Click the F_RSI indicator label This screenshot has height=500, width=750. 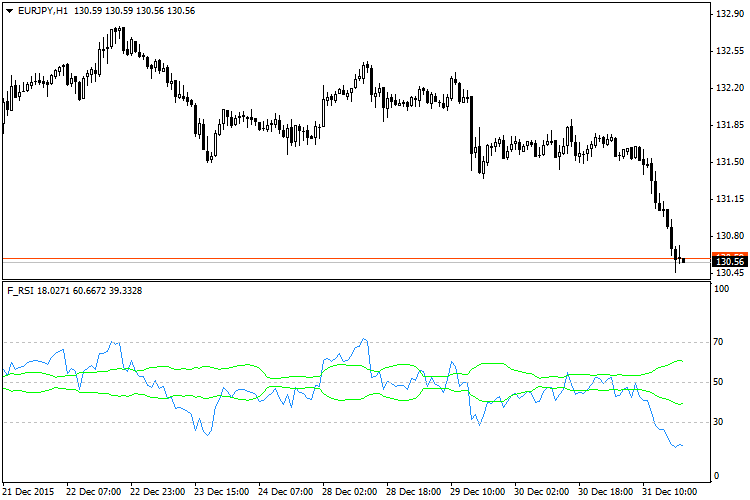(19, 290)
